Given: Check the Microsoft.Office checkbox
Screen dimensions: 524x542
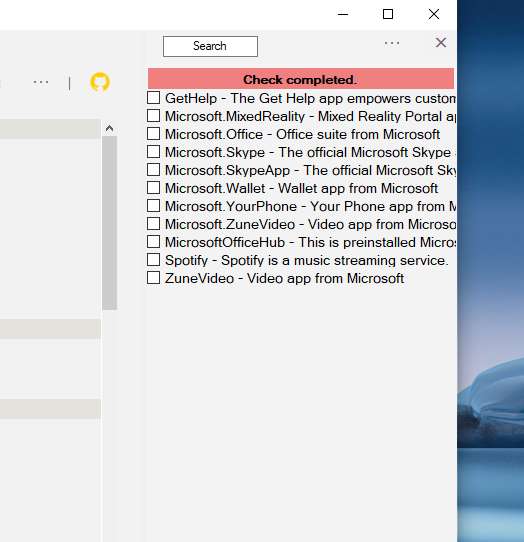Looking at the screenshot, I should point(153,134).
